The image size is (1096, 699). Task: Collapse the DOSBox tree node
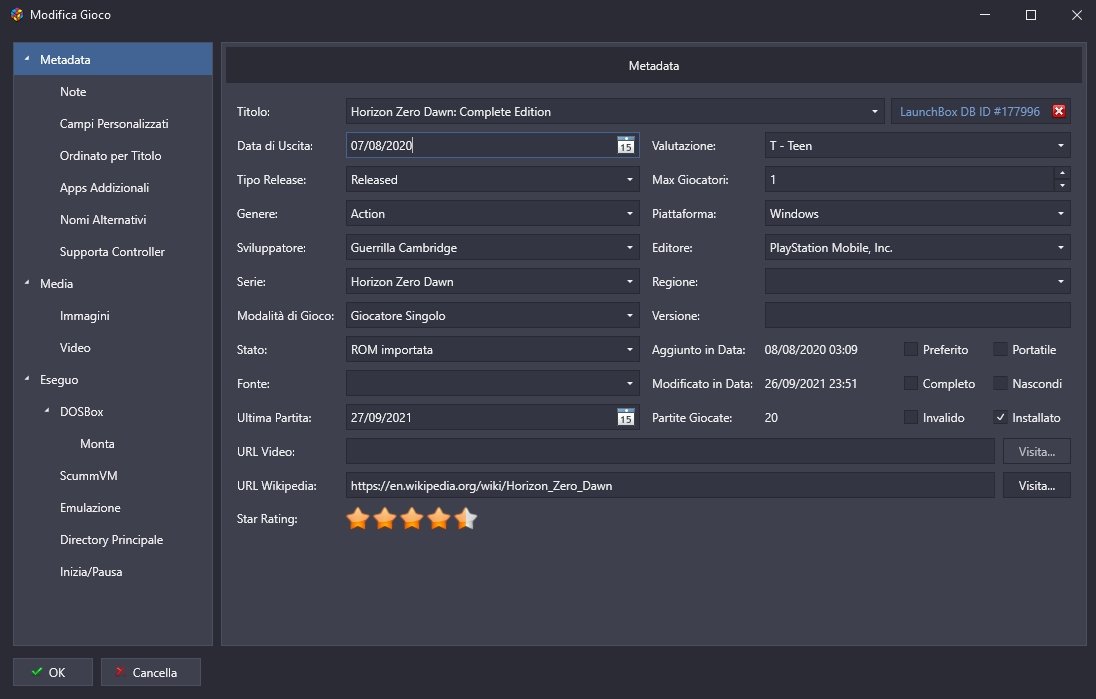(x=47, y=411)
